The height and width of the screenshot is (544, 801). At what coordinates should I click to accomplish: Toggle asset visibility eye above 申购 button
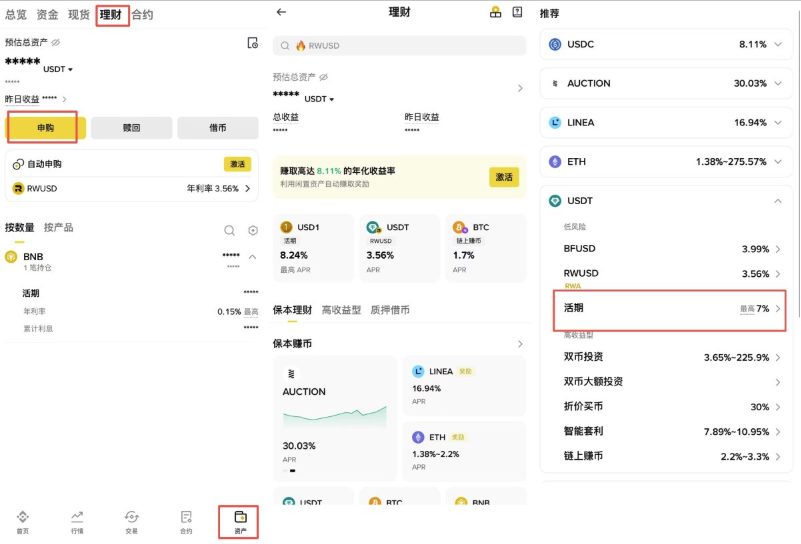[56, 43]
